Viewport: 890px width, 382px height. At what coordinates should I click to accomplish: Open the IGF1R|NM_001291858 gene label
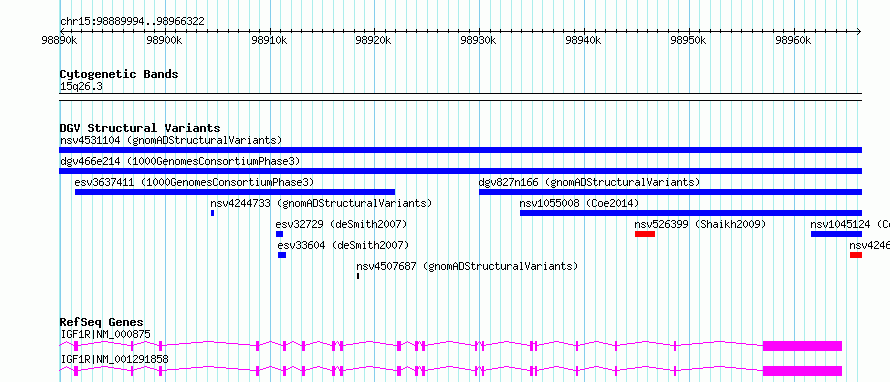[x=114, y=359]
